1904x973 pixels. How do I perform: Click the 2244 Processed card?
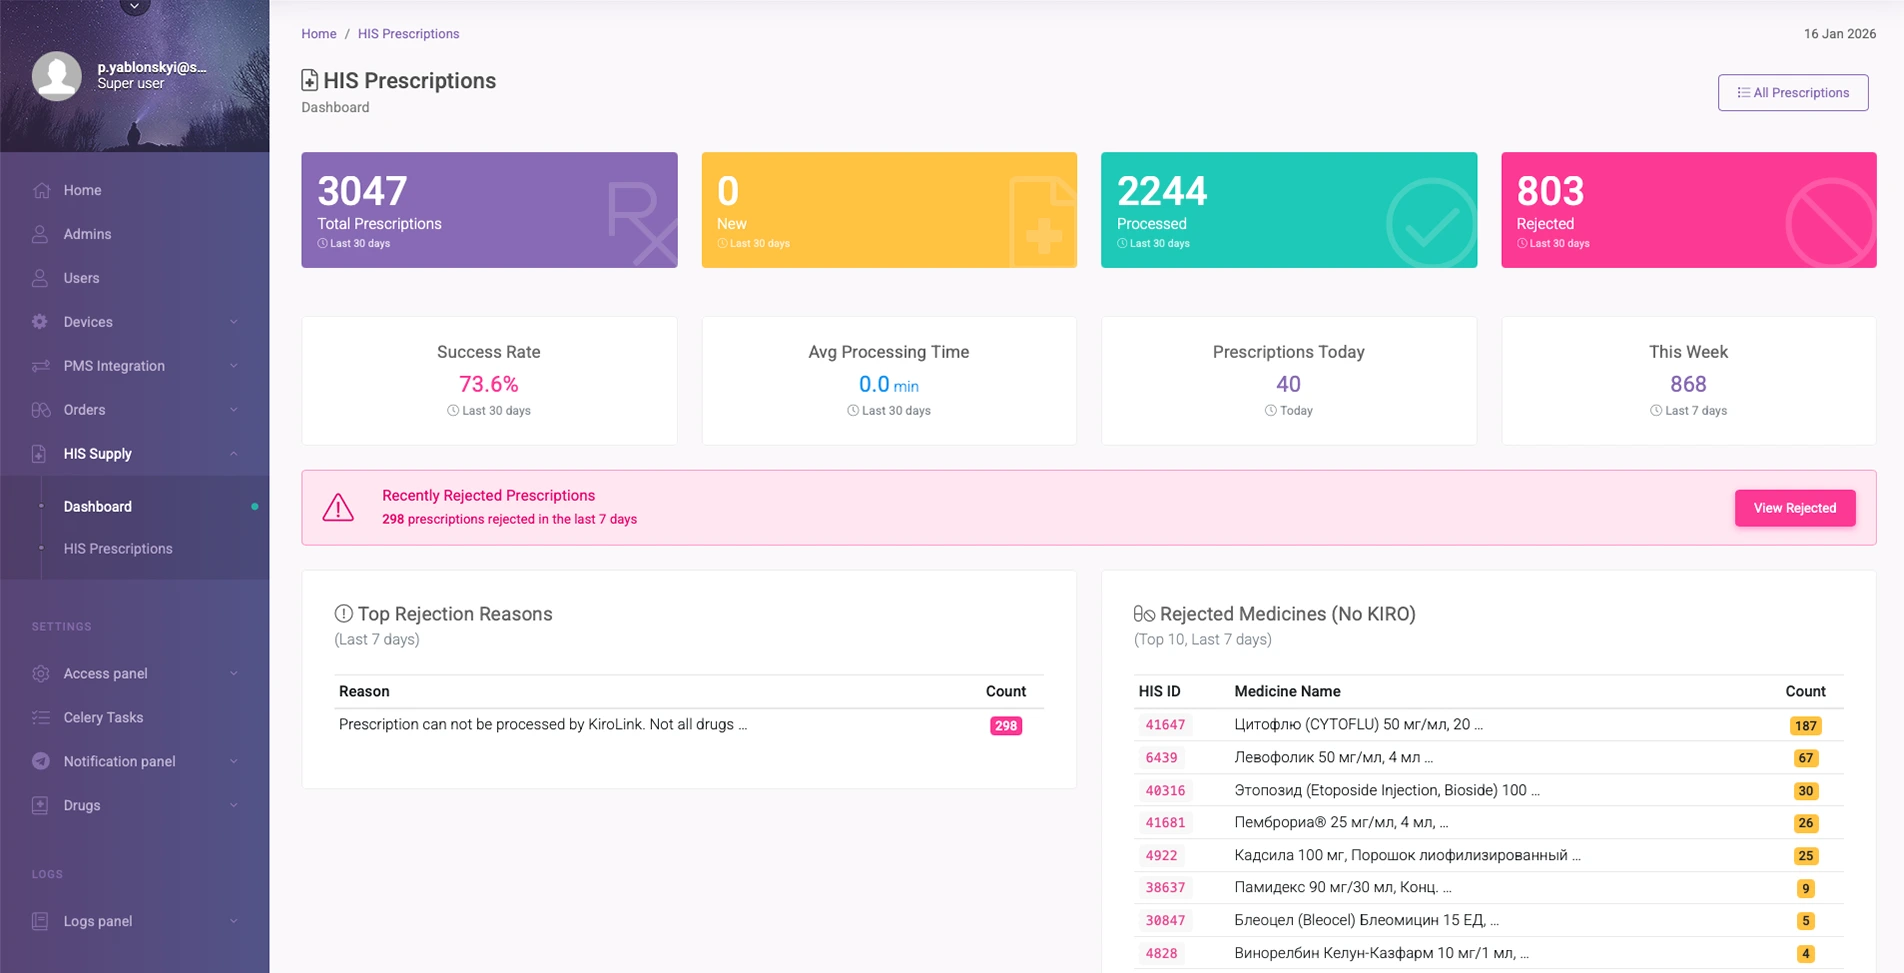pyautogui.click(x=1289, y=210)
